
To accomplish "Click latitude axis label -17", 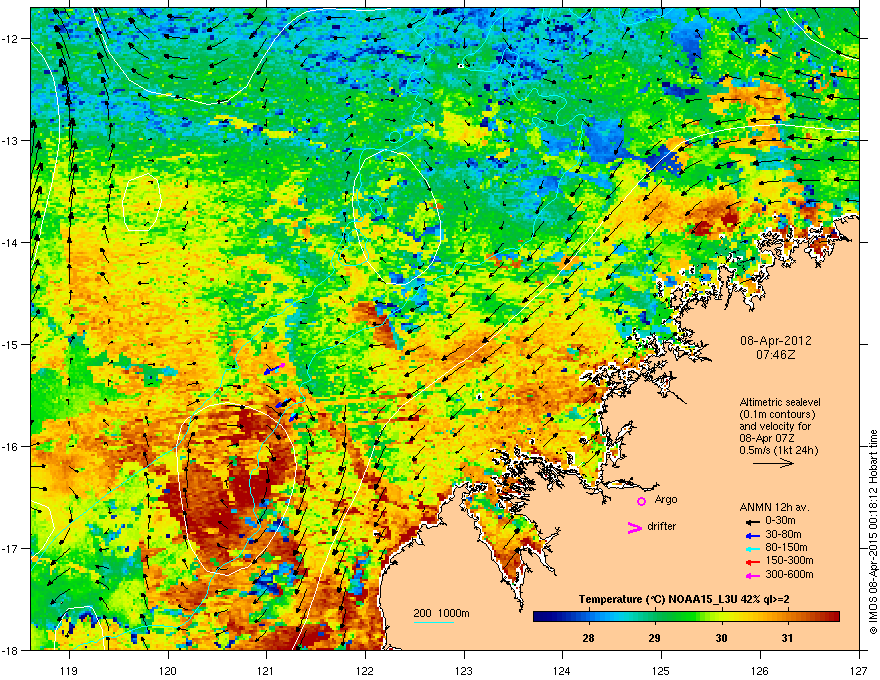I will click(11, 548).
